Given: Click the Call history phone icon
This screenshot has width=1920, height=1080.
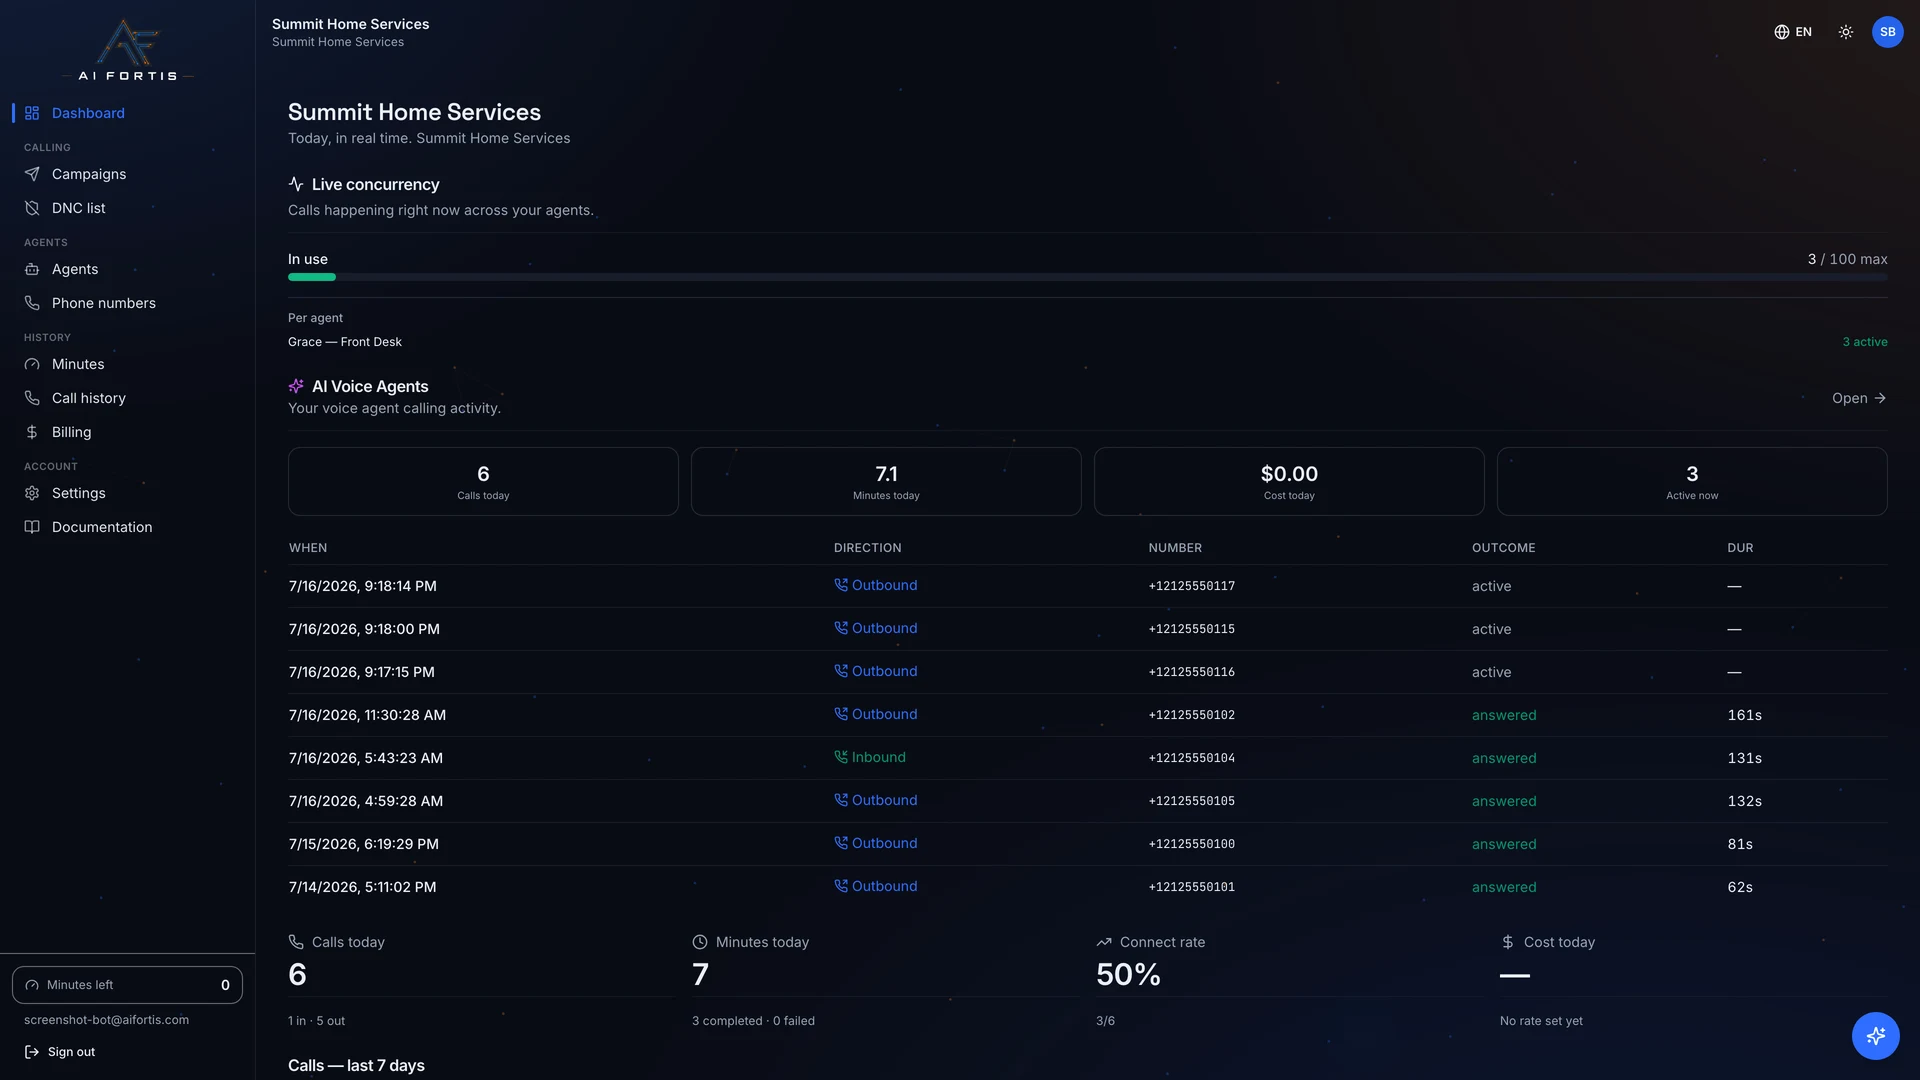Looking at the screenshot, I should point(32,398).
